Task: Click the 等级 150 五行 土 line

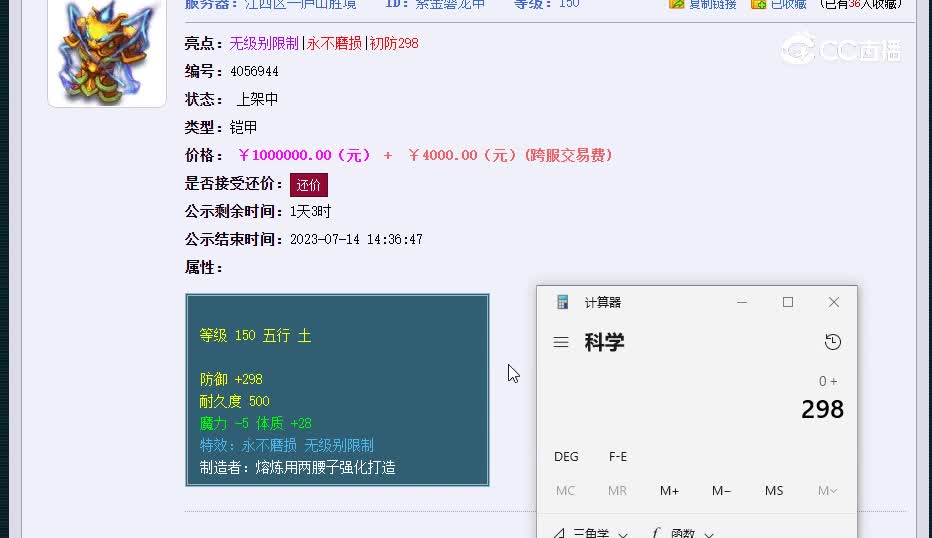Action: tap(256, 335)
